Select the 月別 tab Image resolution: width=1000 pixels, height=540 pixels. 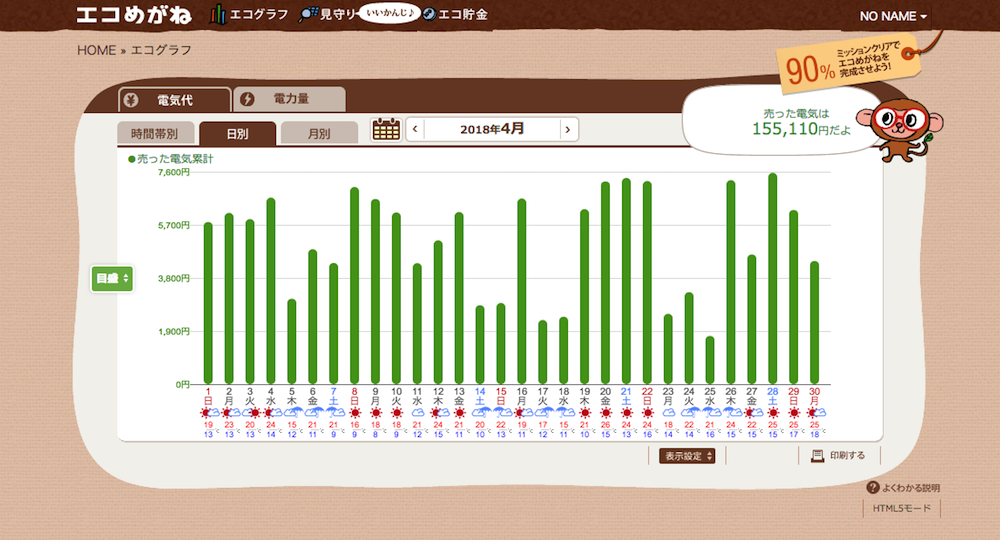[x=318, y=133]
